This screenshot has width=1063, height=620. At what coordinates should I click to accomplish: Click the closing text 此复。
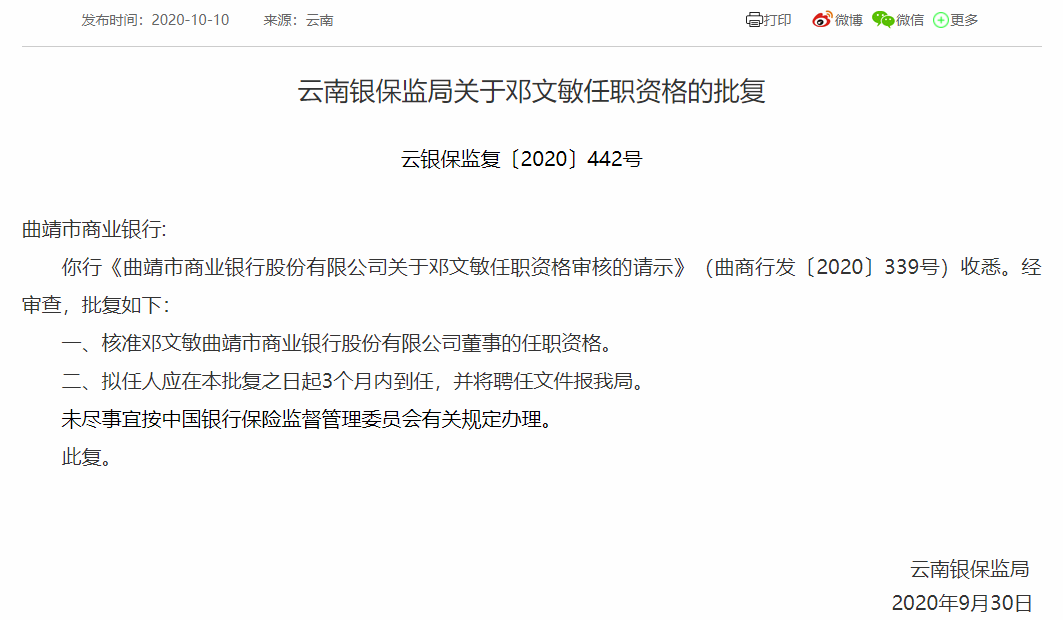(86, 458)
